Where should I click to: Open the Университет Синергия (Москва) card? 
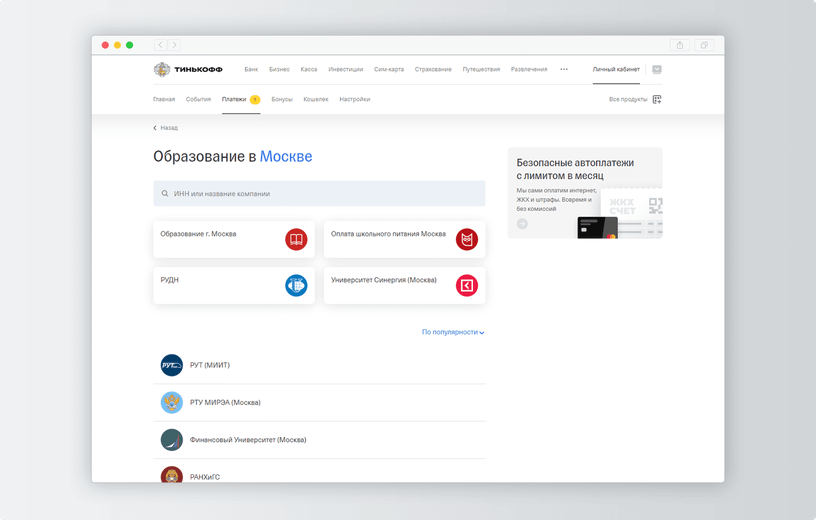pyautogui.click(x=404, y=285)
